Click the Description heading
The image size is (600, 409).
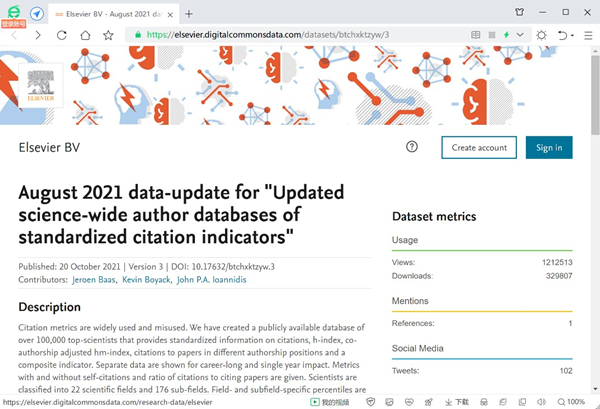(x=50, y=307)
